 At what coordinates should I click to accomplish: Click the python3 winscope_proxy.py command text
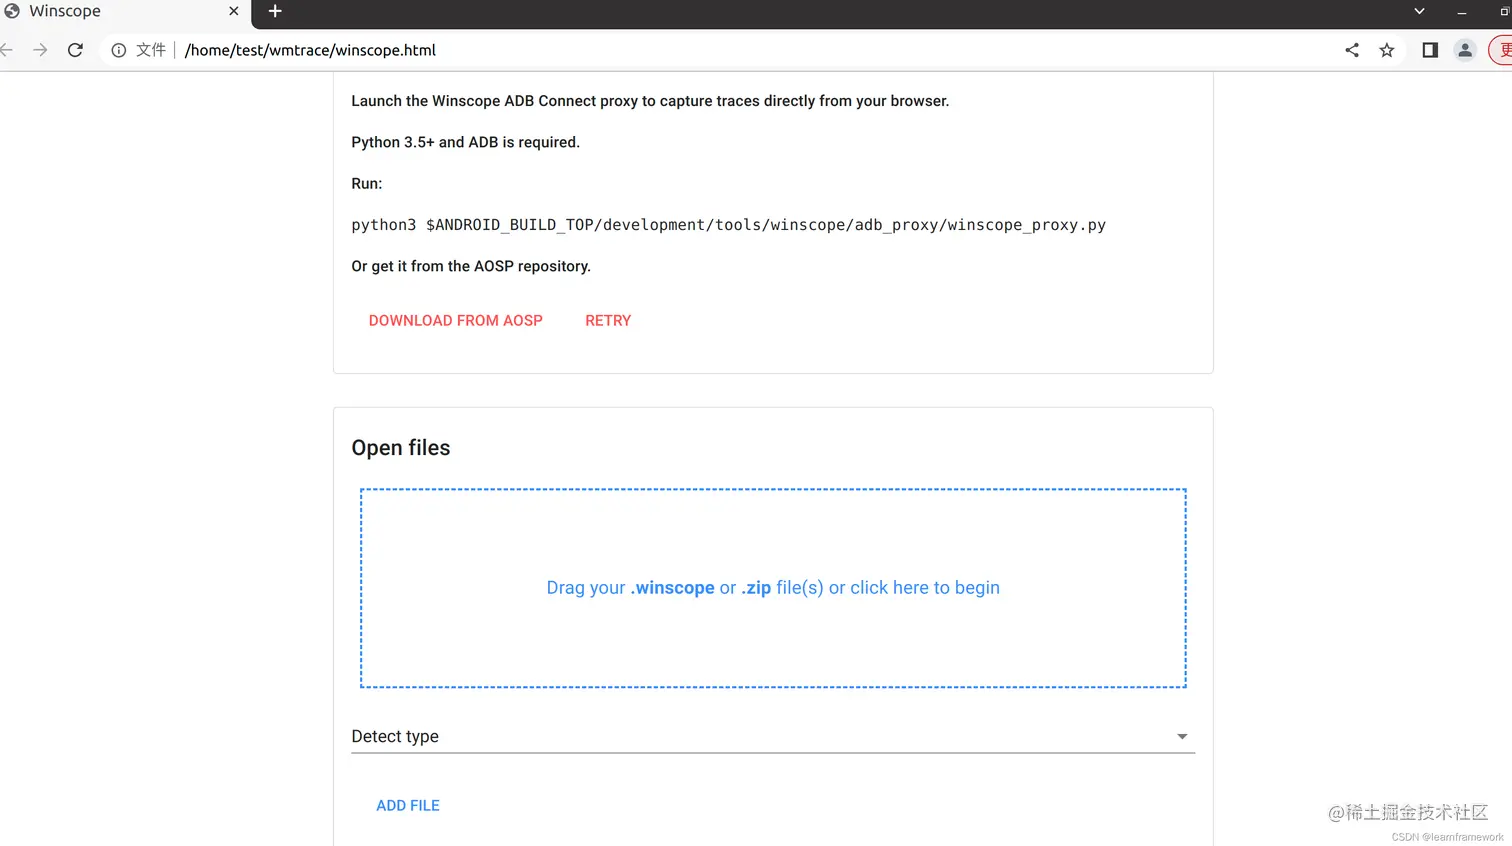[728, 225]
